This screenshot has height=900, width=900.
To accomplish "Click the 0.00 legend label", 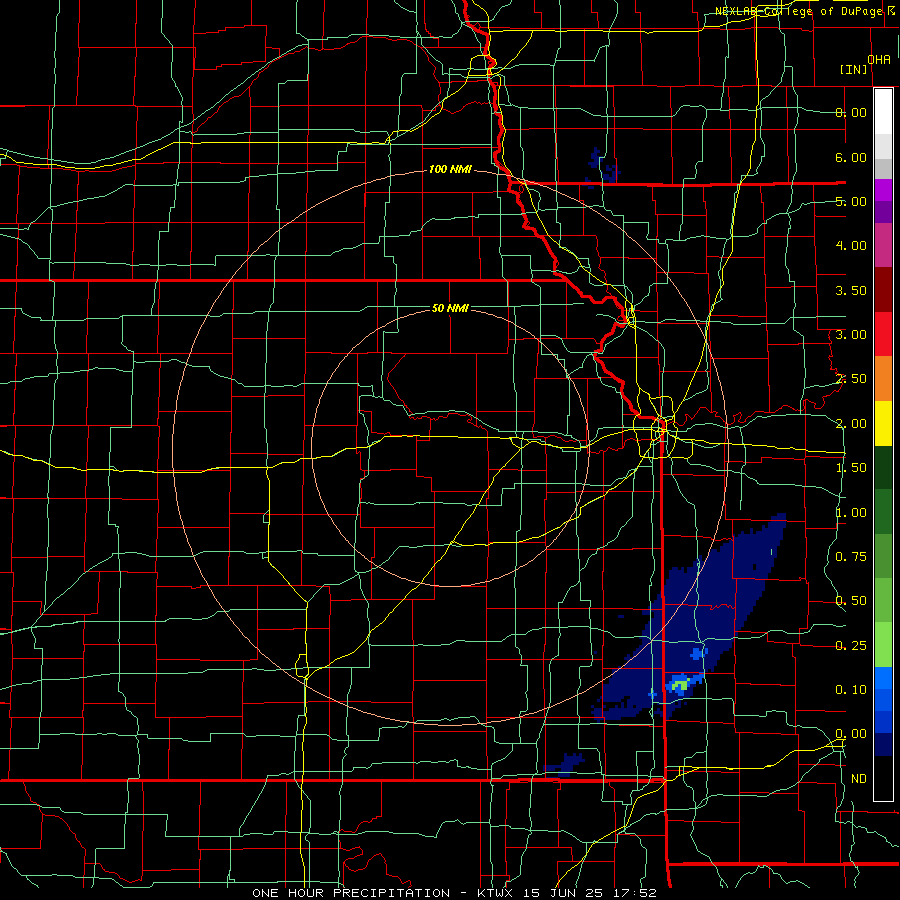I will point(851,734).
